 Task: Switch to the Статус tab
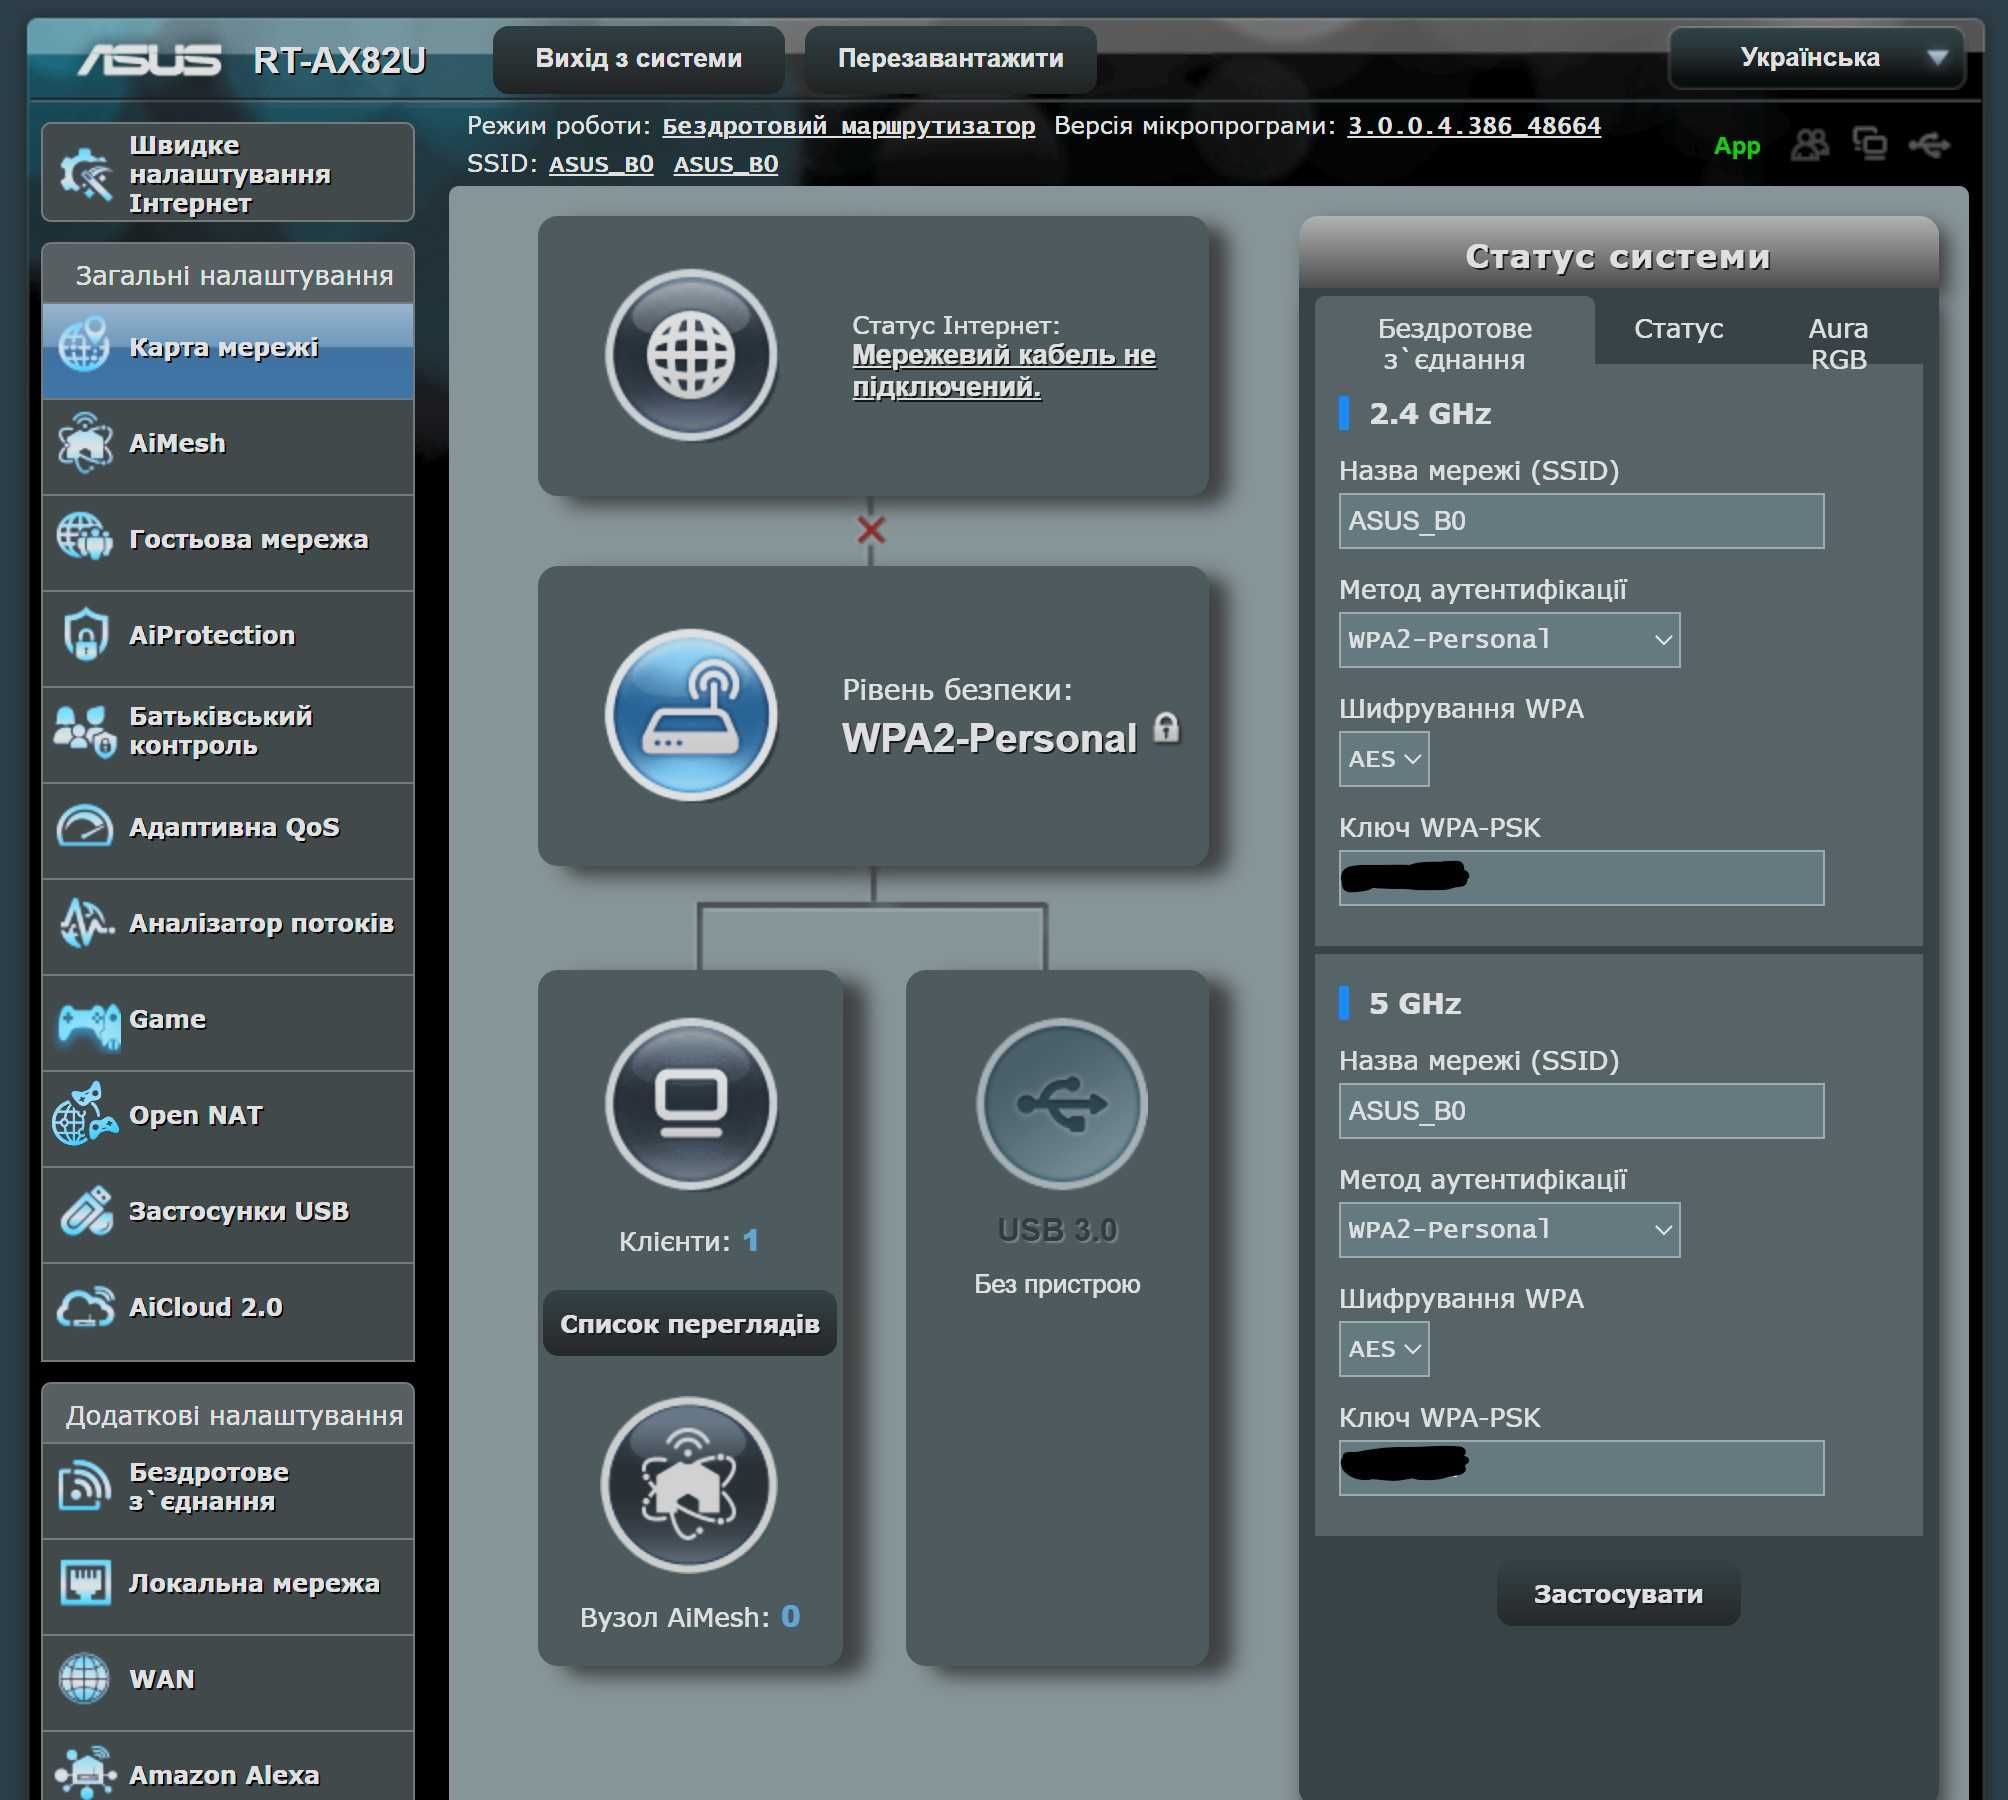point(1678,328)
